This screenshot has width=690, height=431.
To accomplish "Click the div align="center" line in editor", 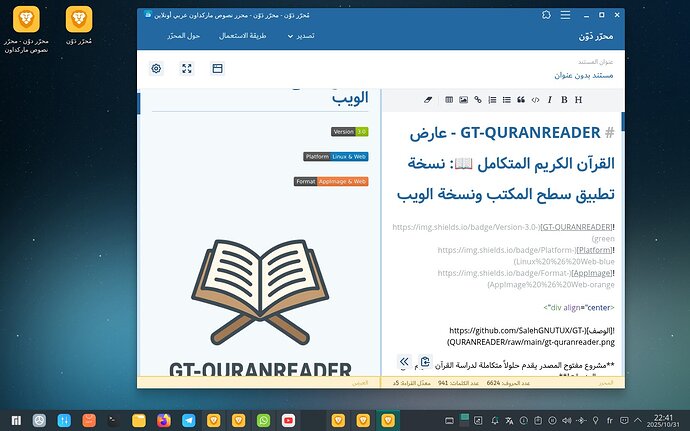I will [579, 308].
